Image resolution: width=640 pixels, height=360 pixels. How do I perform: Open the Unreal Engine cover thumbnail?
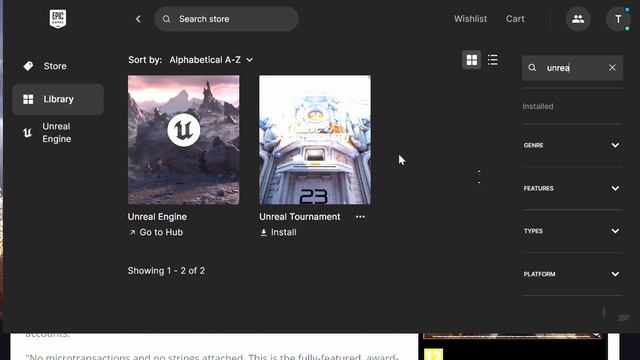click(184, 140)
